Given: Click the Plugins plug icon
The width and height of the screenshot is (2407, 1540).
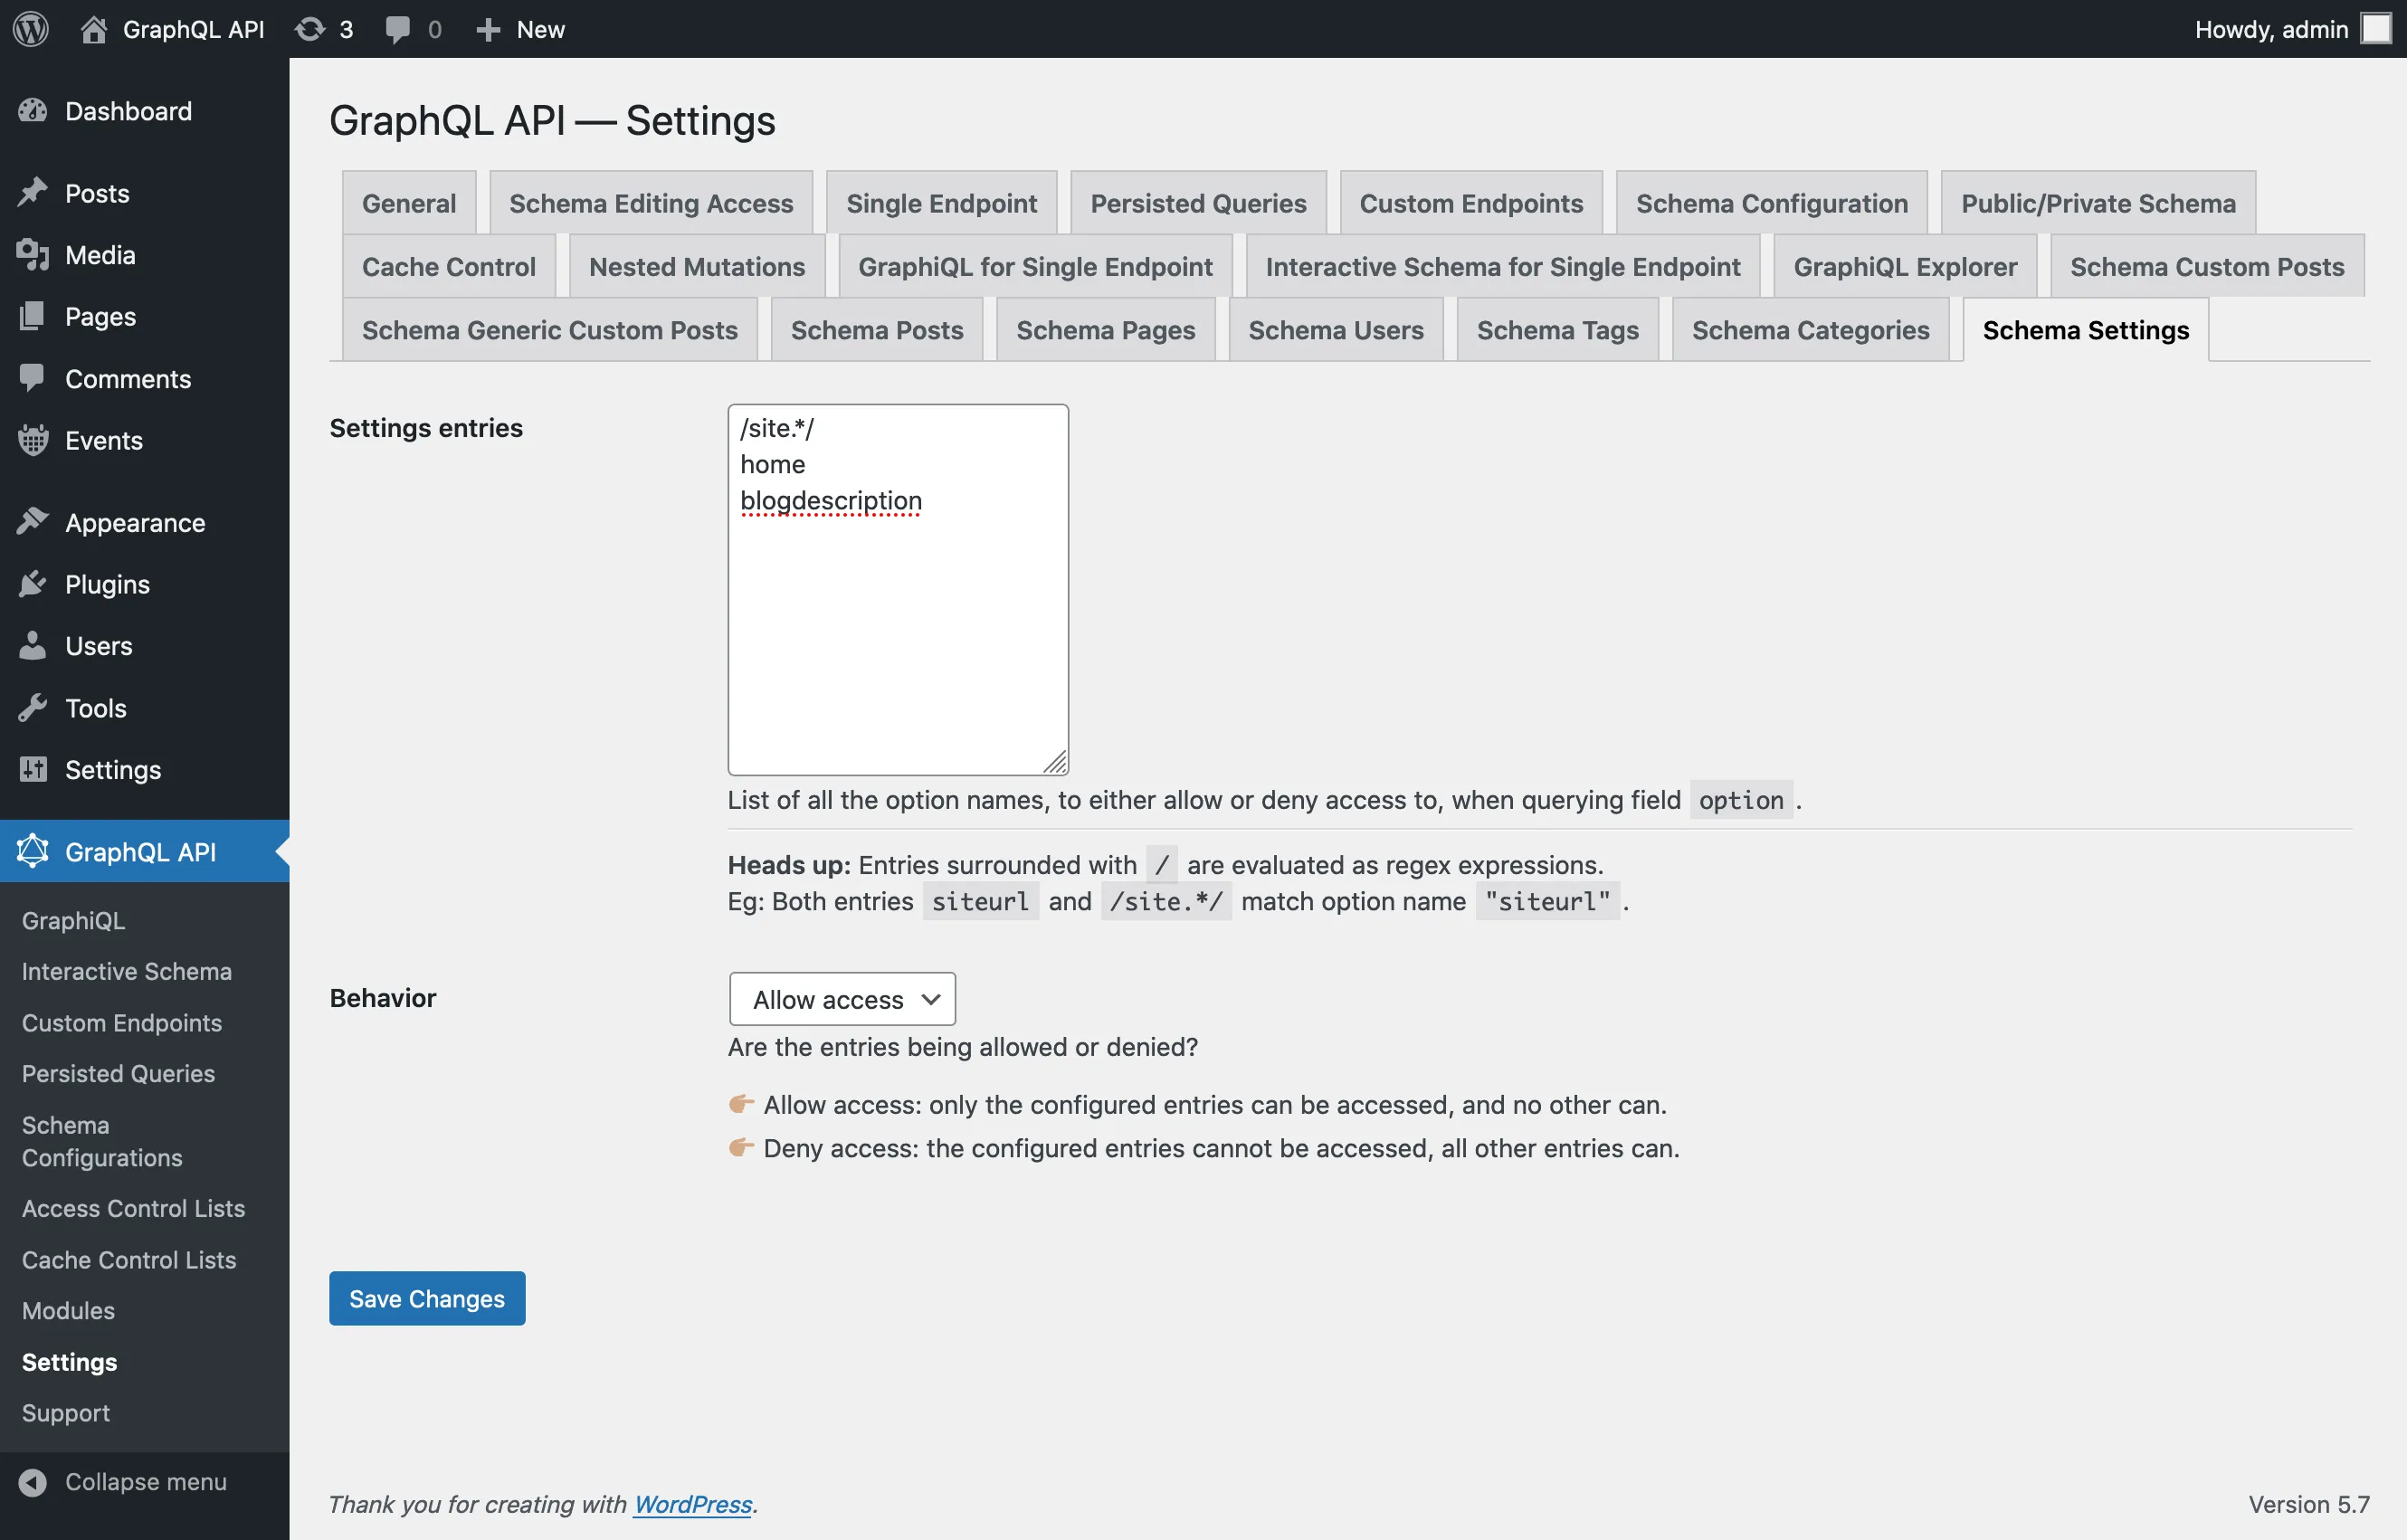Looking at the screenshot, I should [33, 584].
